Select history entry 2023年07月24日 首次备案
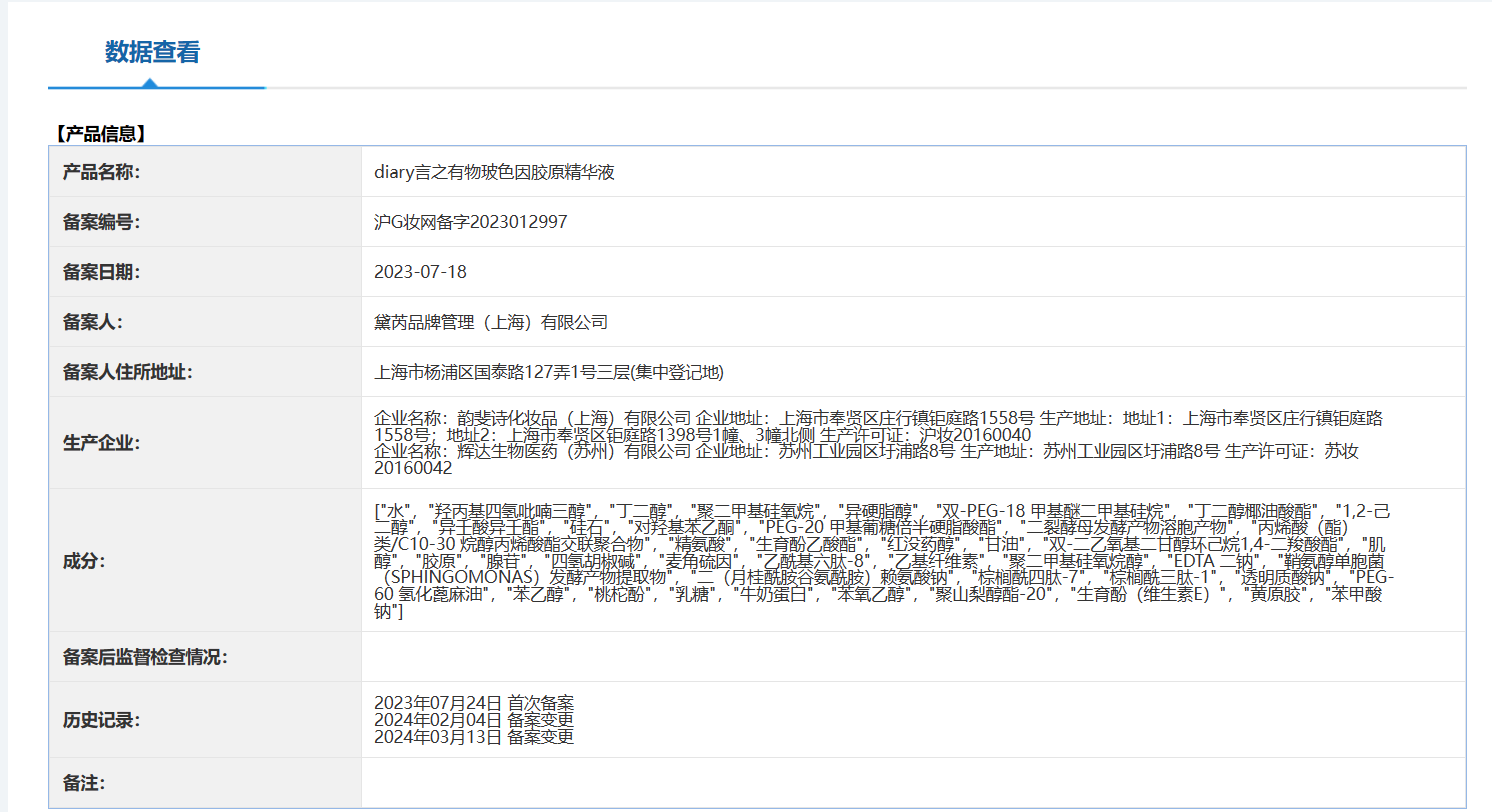This screenshot has width=1492, height=812. coord(474,703)
